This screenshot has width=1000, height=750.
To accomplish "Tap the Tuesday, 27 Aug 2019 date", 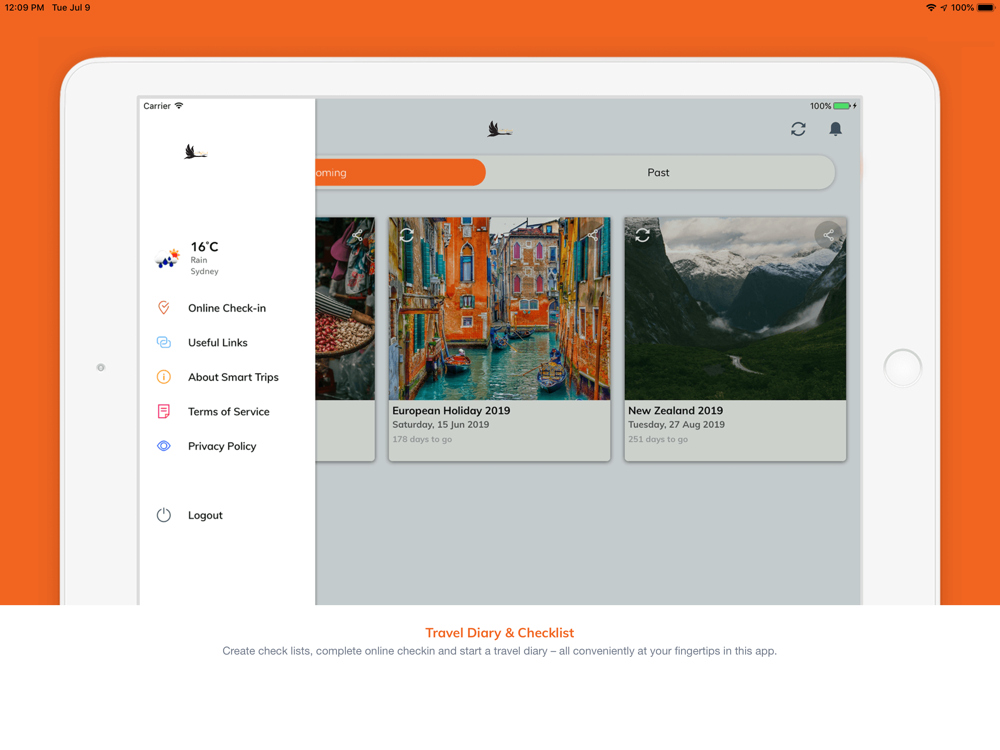I will [676, 425].
